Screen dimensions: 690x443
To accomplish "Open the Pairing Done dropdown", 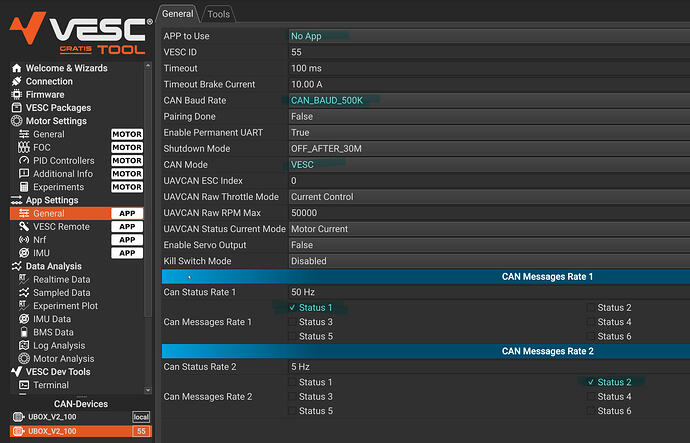I will pyautogui.click(x=489, y=117).
